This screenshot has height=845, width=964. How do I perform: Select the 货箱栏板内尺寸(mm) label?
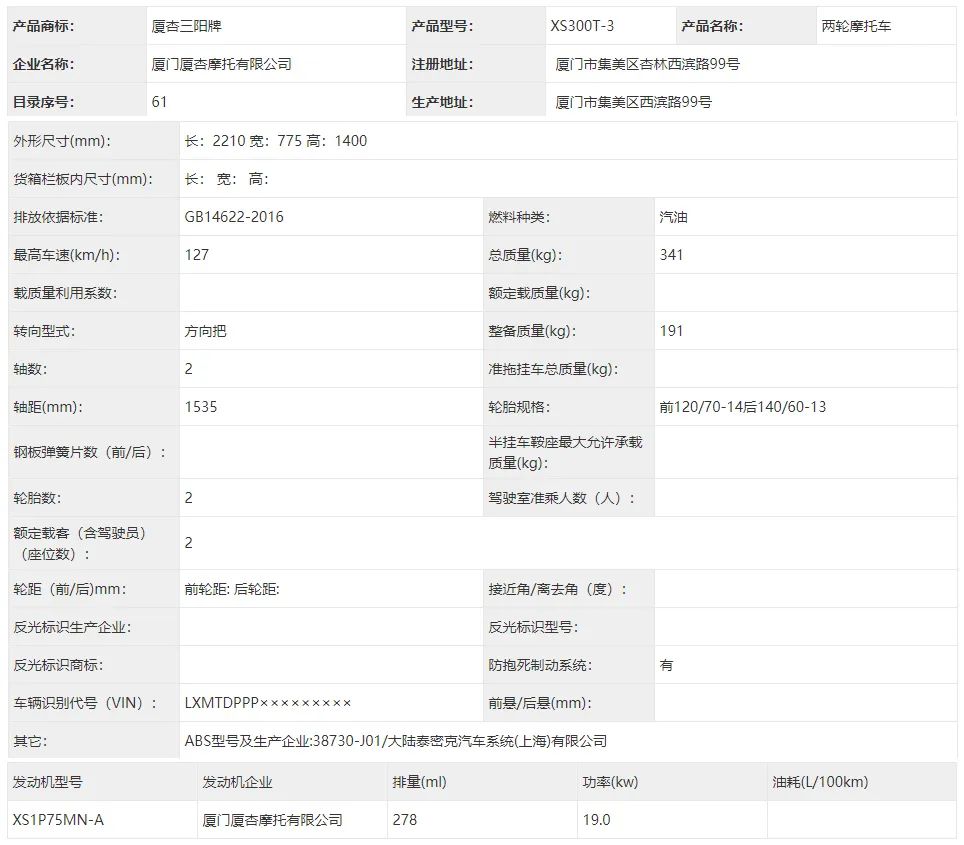click(x=83, y=179)
